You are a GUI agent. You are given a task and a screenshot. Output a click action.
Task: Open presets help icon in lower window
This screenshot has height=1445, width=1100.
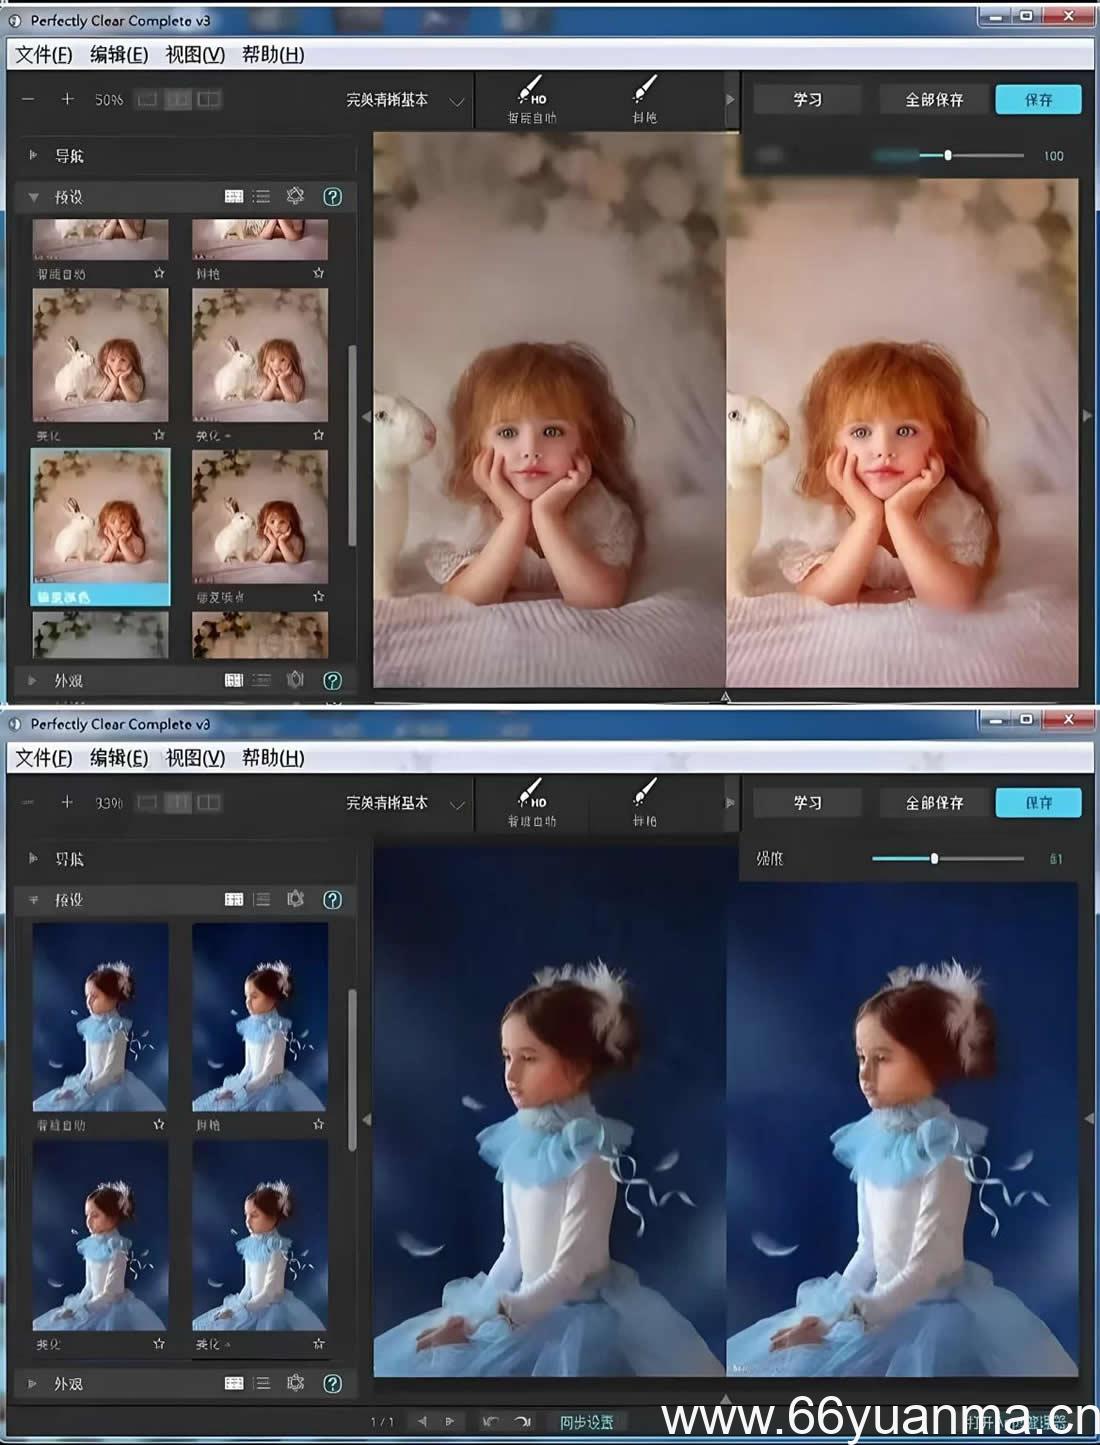tap(332, 900)
